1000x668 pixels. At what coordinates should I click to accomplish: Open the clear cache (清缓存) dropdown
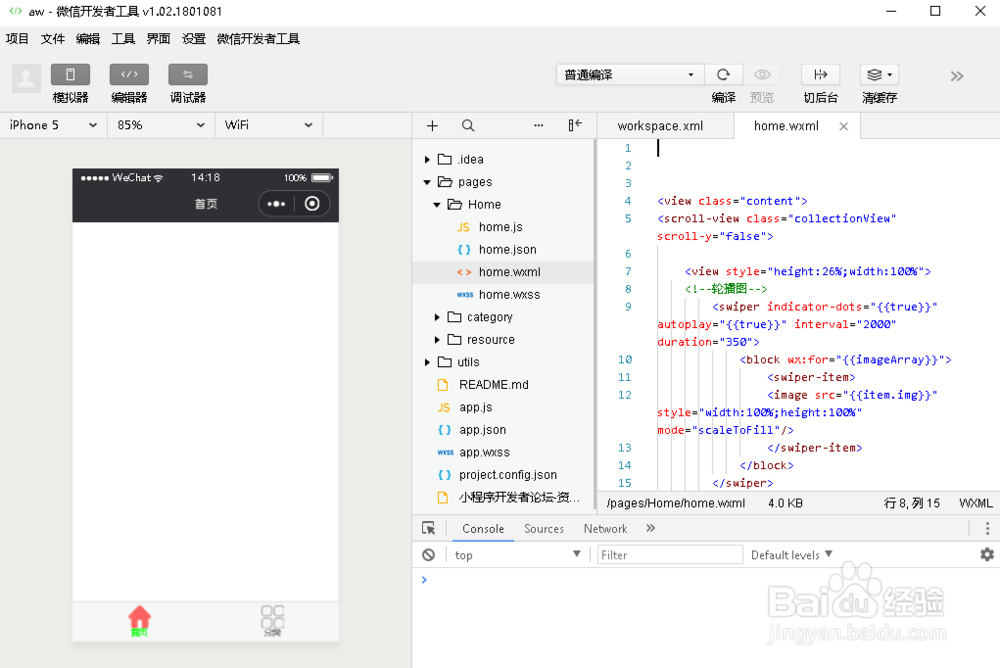click(x=879, y=75)
